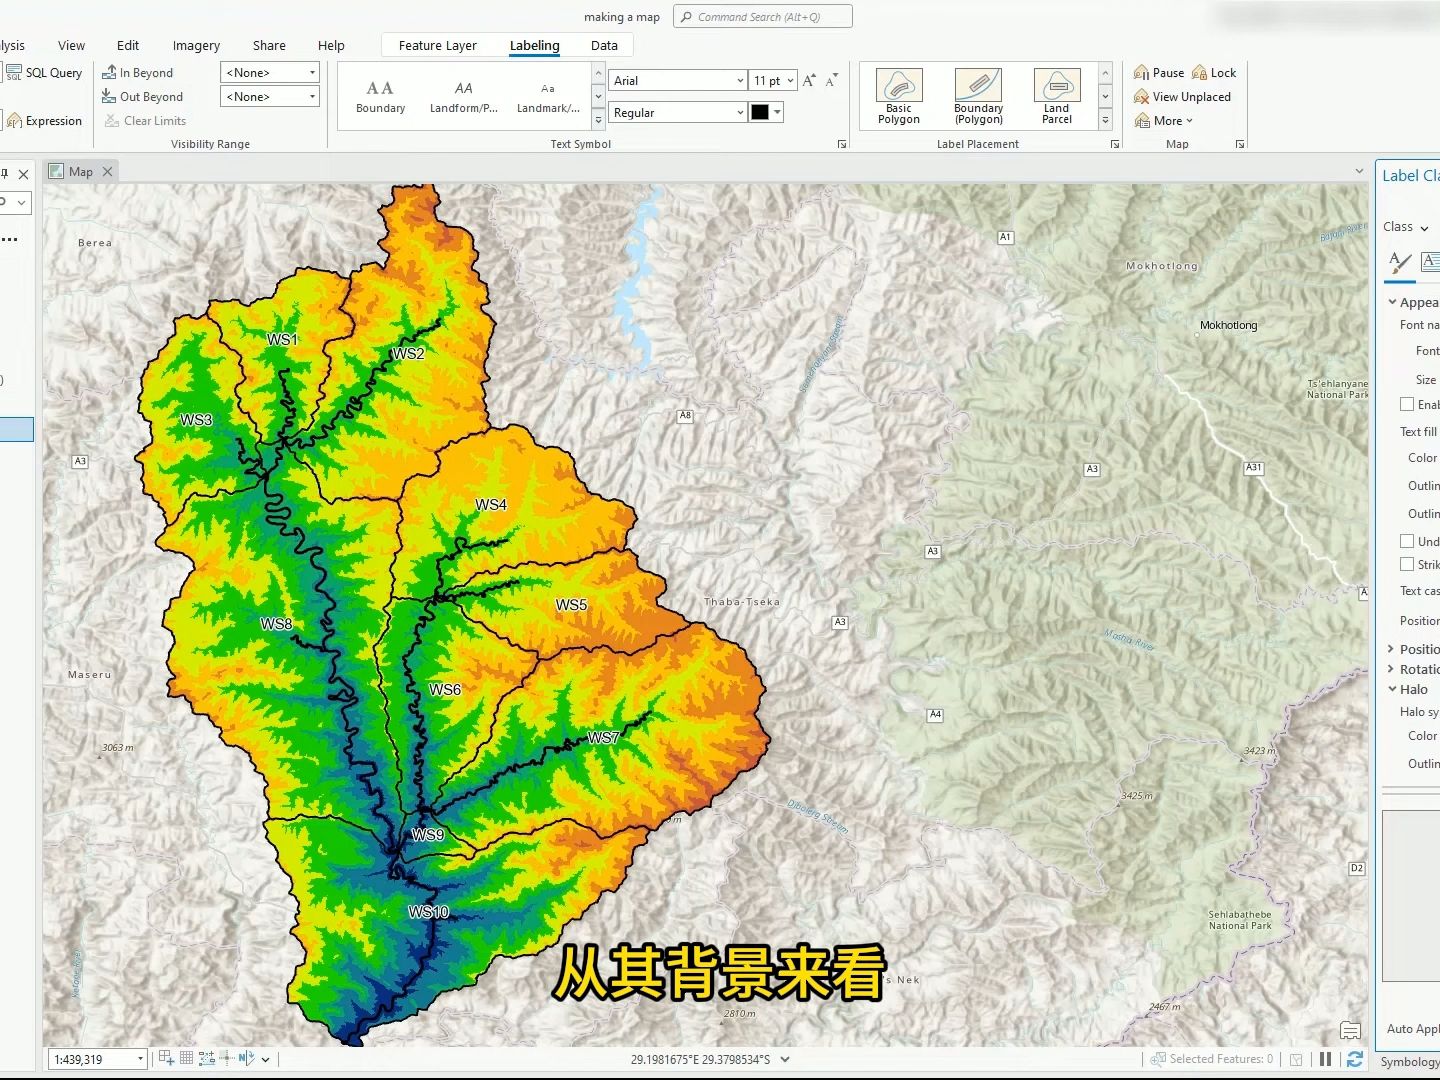Increase font size with the larger A icon
Image resolution: width=1440 pixels, height=1080 pixels.
pos(809,80)
